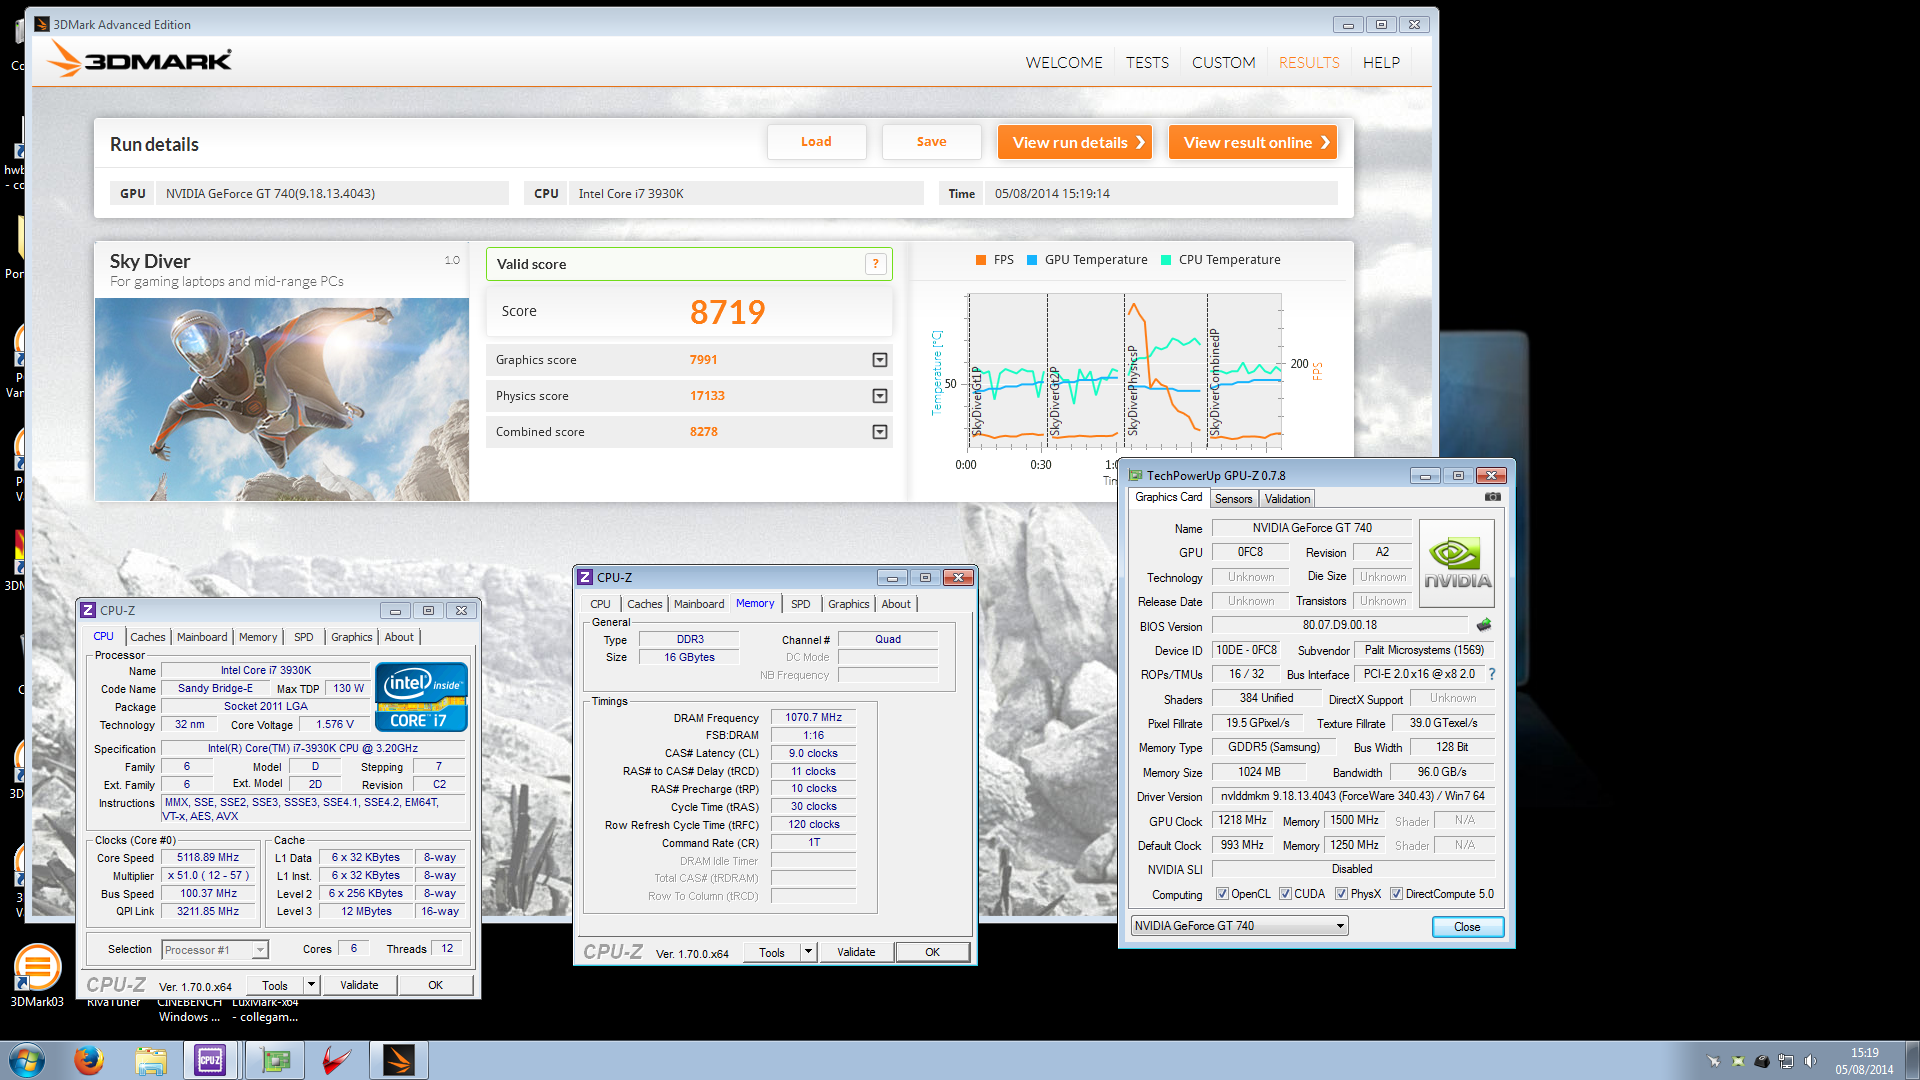
Task: Click the GPU name field in Run details
Action: 332,194
